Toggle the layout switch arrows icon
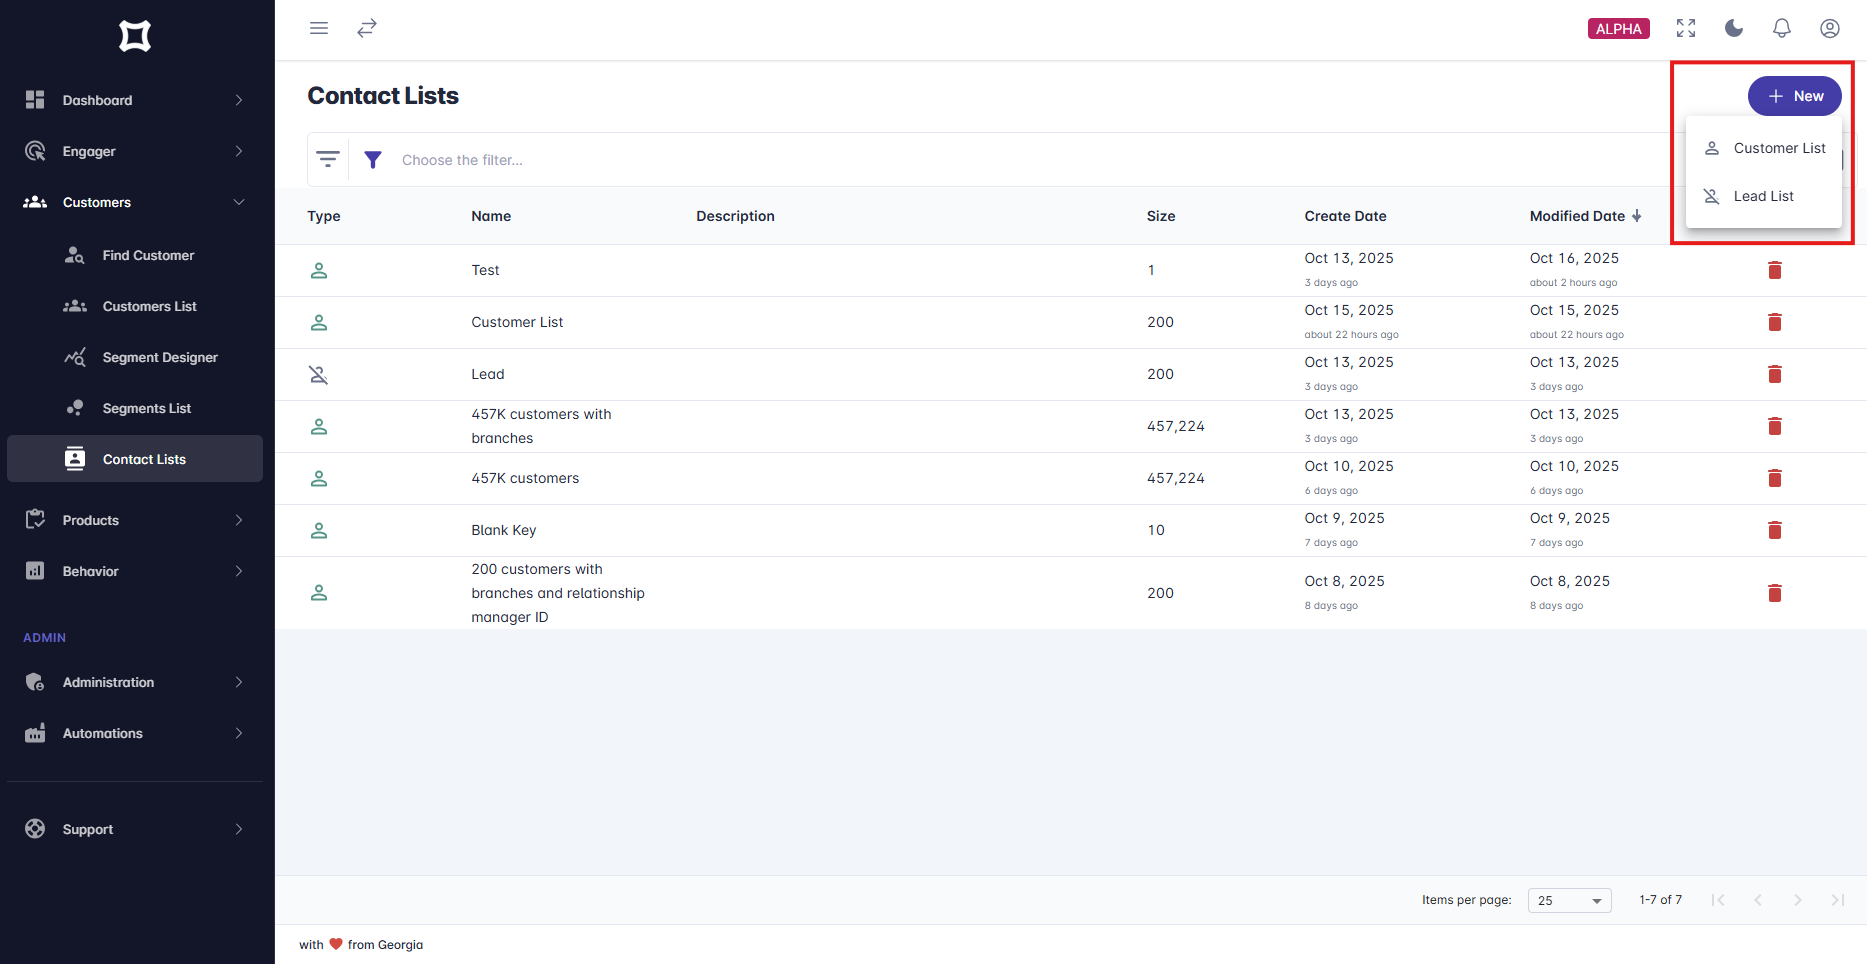Image resolution: width=1867 pixels, height=964 pixels. pos(367,28)
